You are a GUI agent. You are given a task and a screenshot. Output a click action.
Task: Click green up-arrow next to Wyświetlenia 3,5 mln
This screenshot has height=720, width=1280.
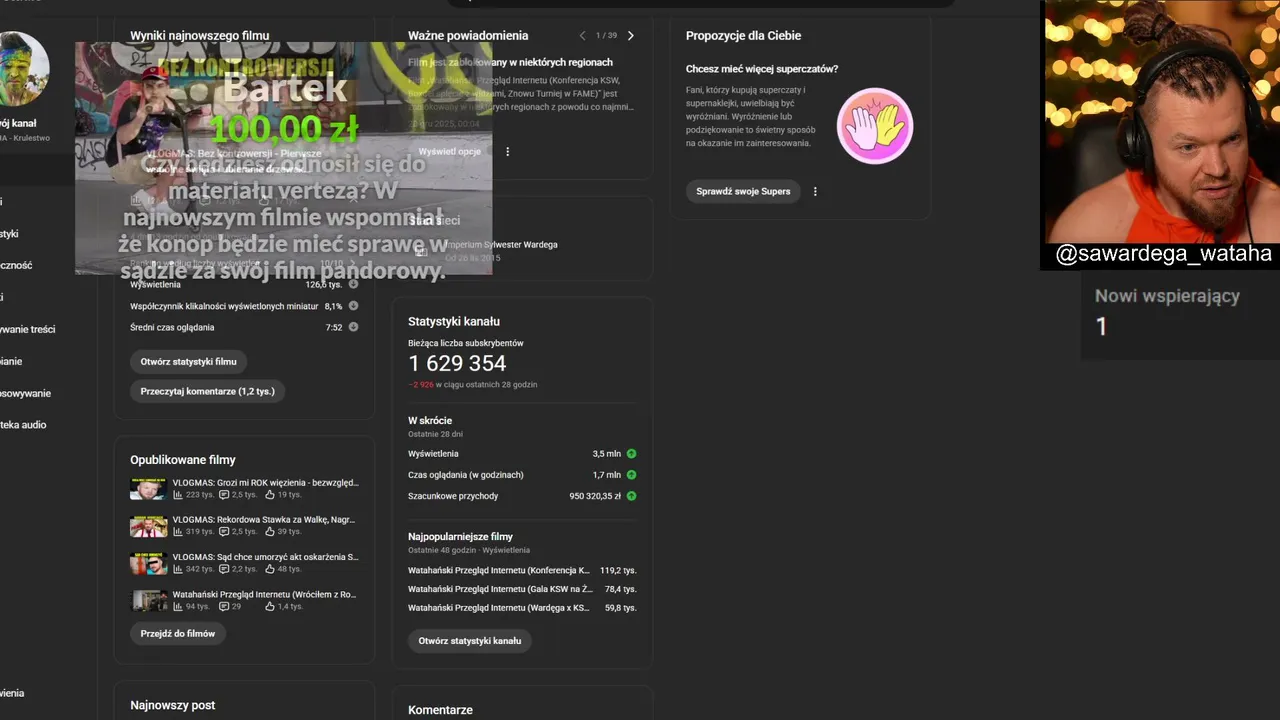631,454
